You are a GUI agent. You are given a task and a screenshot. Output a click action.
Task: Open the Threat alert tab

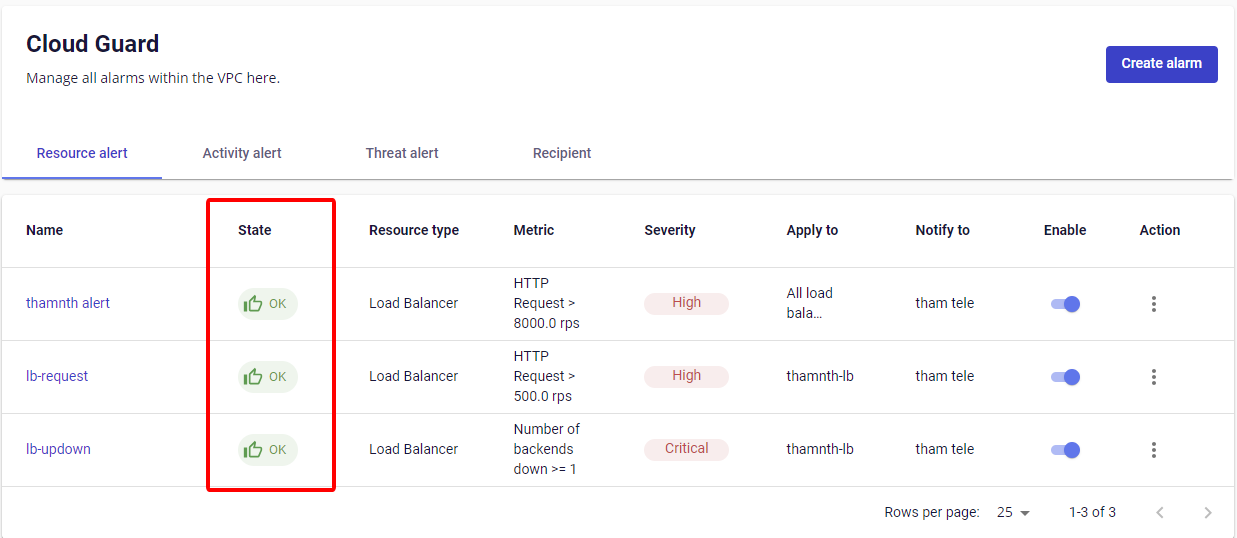tap(402, 153)
